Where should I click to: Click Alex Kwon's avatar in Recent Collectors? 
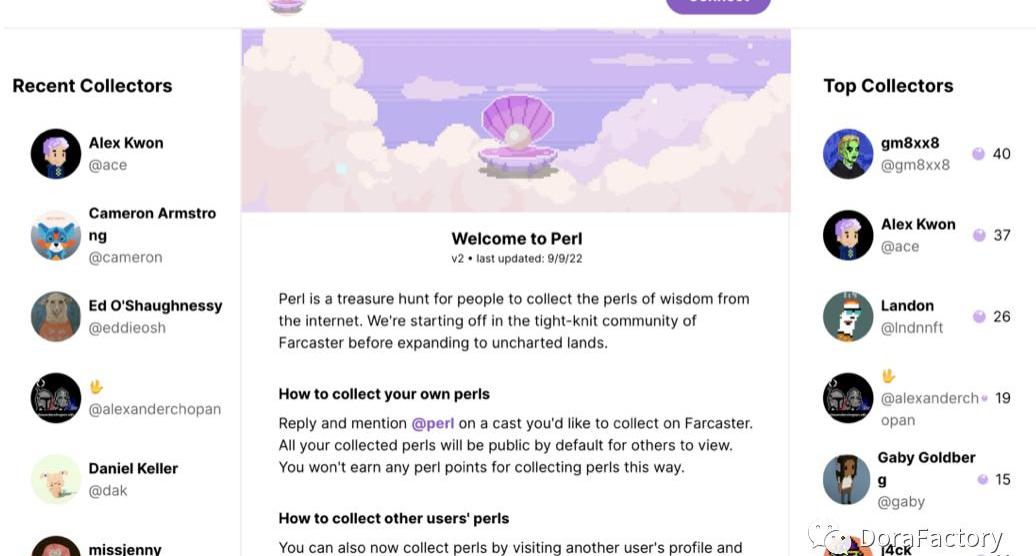56,154
